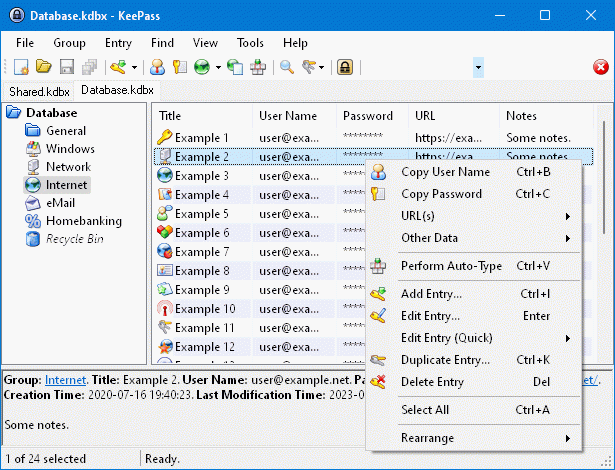The image size is (615, 470).
Task: Open the View menu
Action: (205, 43)
